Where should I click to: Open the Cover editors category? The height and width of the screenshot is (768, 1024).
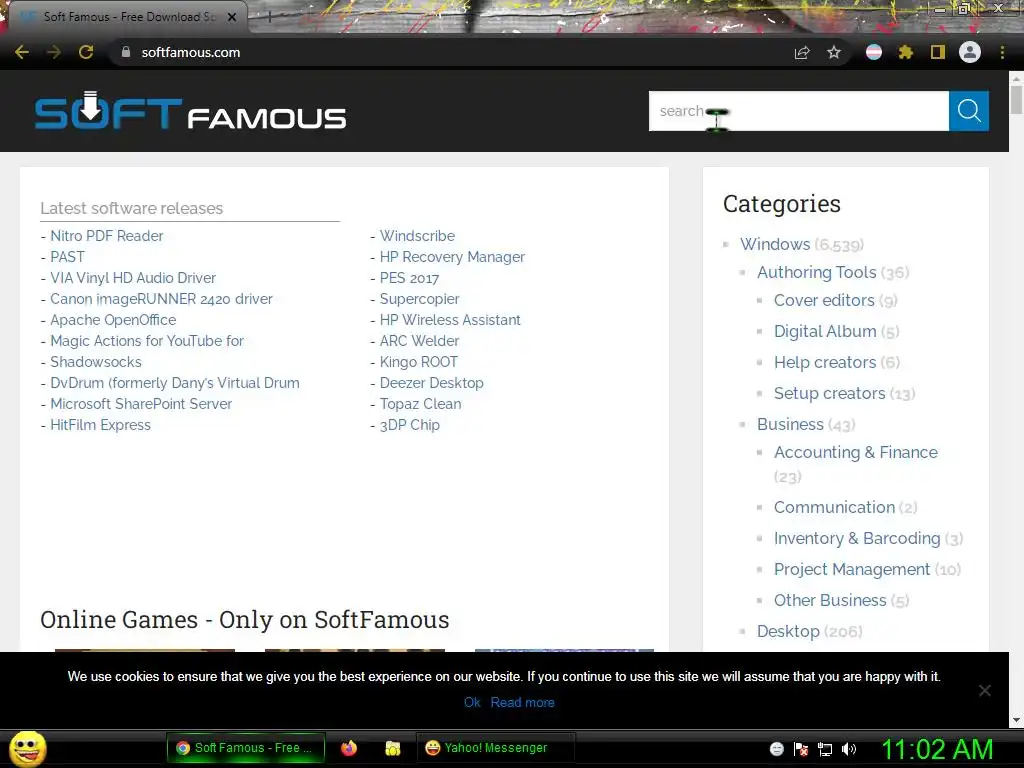(824, 300)
